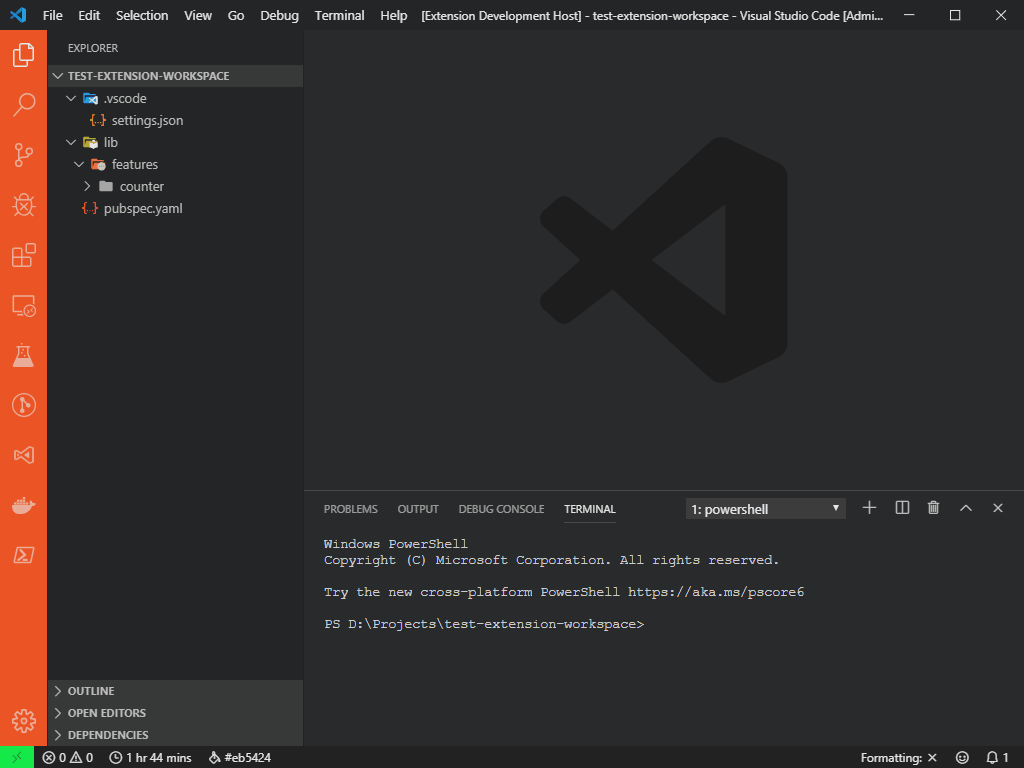Click the https://aka.ms/pscore6 link
The width and height of the screenshot is (1024, 768).
[x=716, y=592]
